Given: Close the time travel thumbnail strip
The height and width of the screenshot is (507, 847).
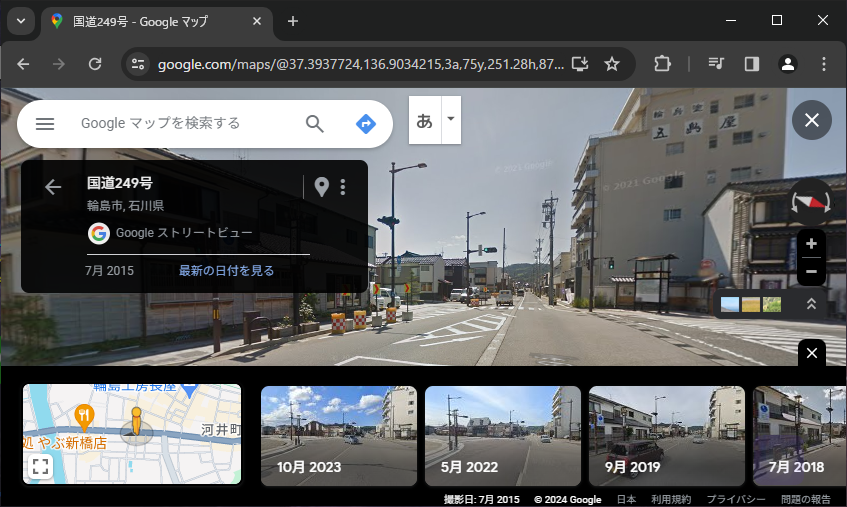Looking at the screenshot, I should tap(812, 353).
